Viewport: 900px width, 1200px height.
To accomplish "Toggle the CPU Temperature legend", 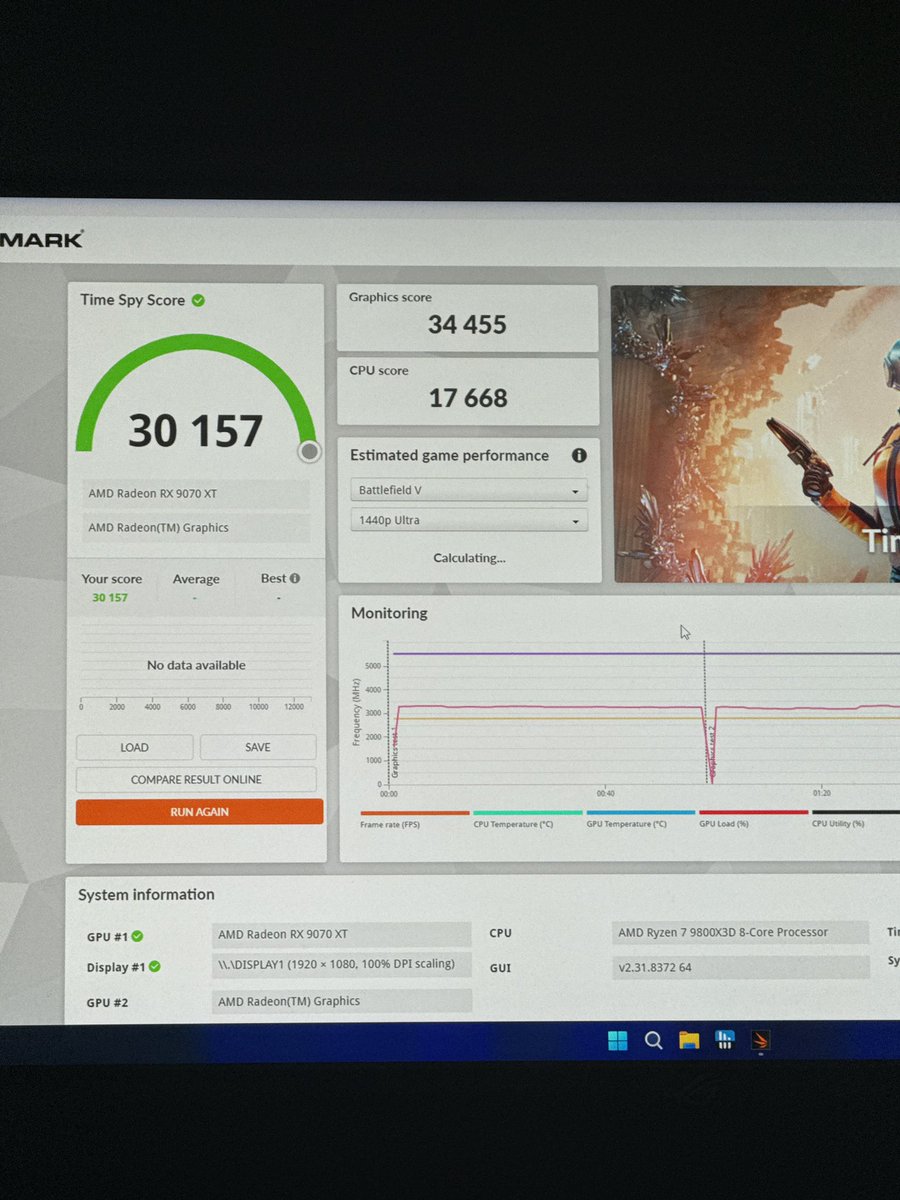I will tap(527, 819).
